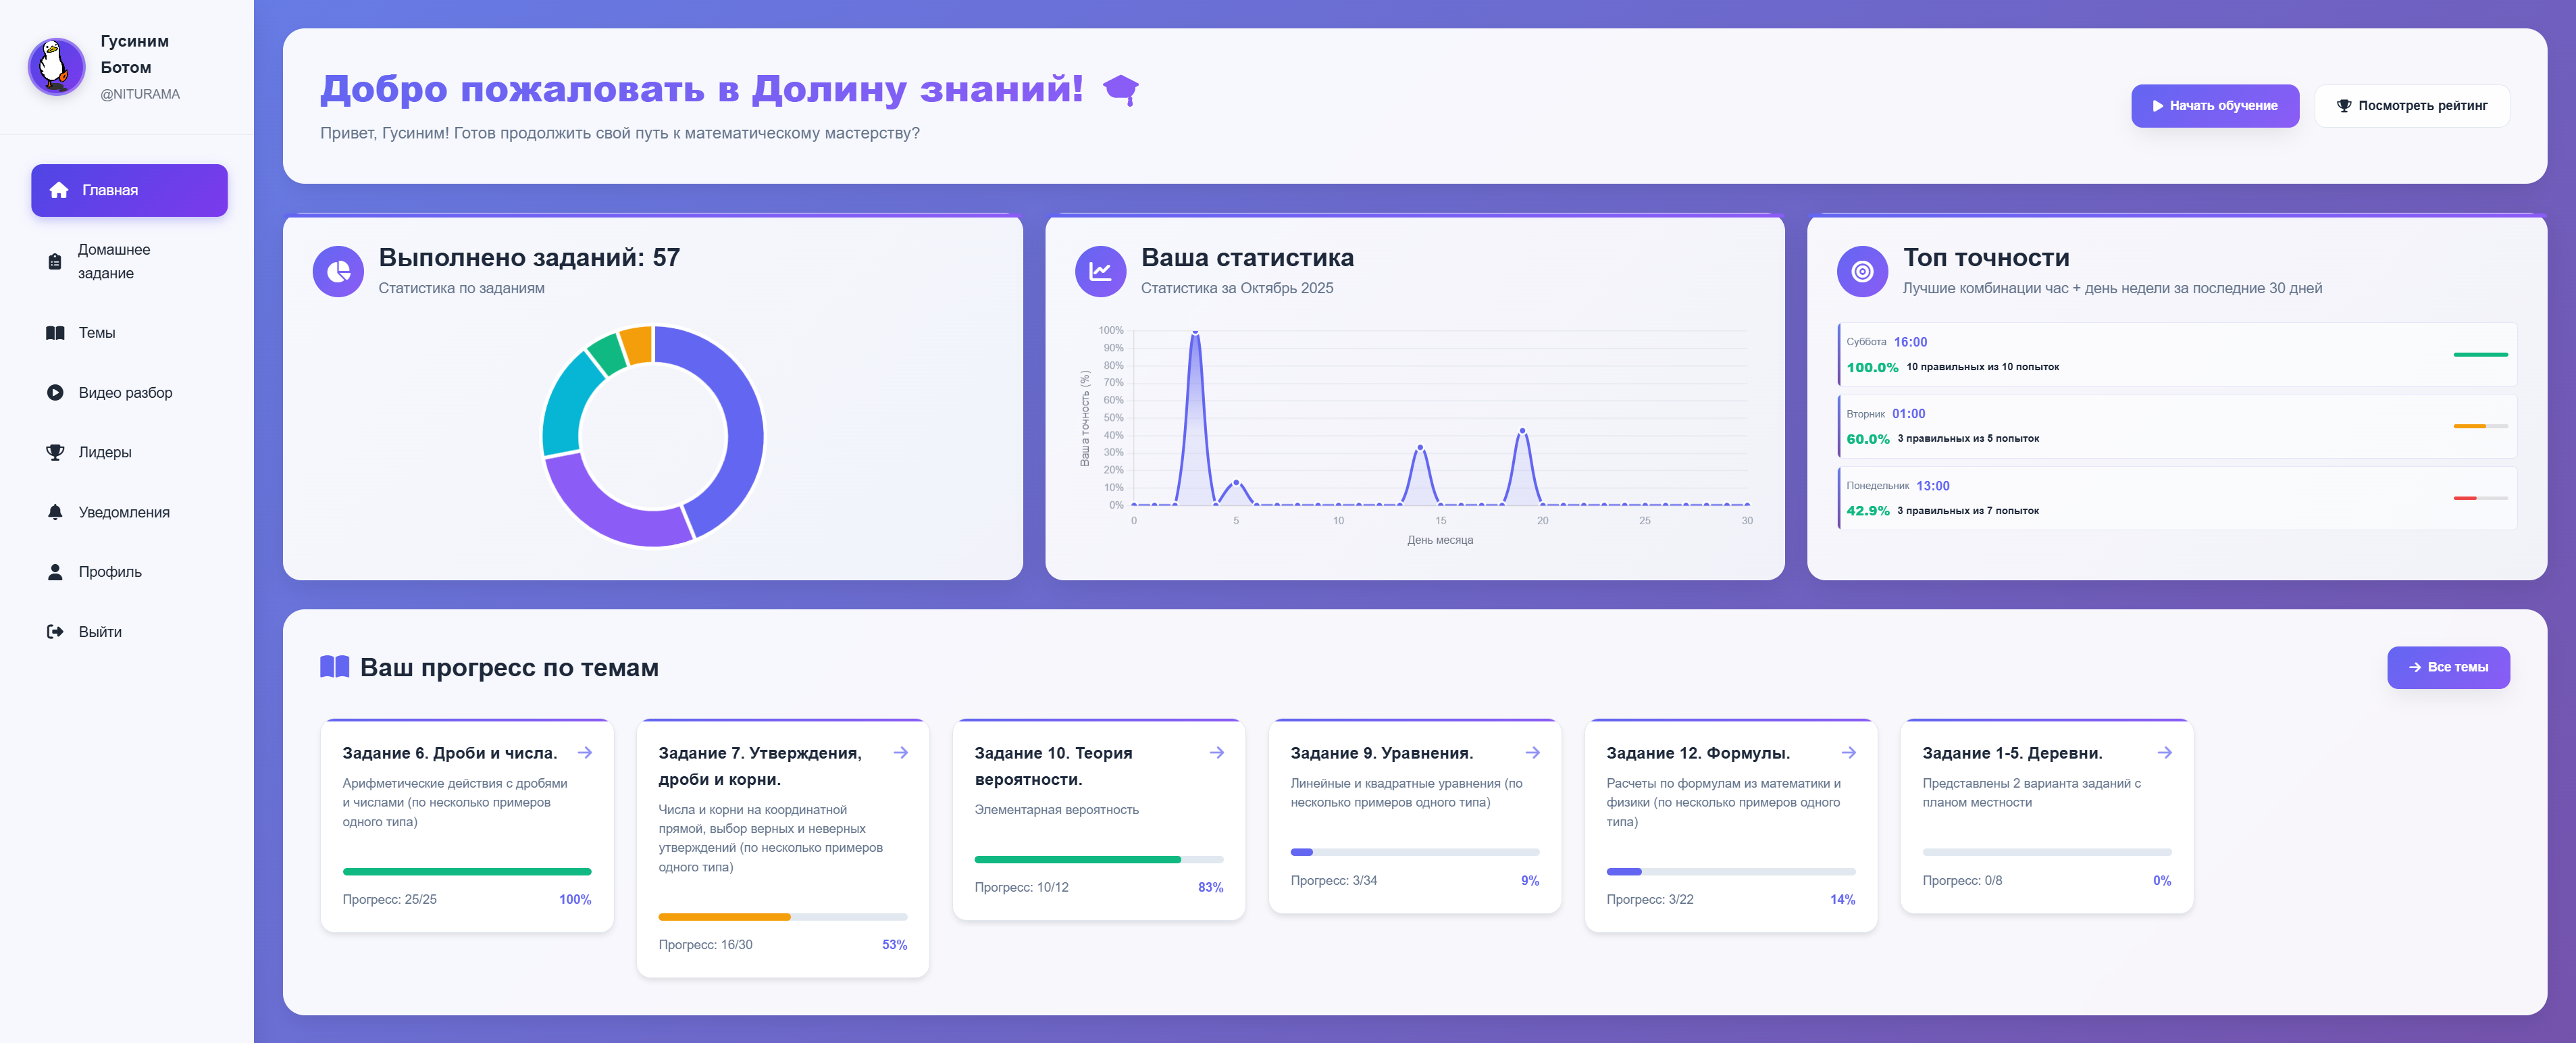2576x1043 pixels.
Task: Click the Задание 10. Теория вероятности title
Action: click(1053, 766)
